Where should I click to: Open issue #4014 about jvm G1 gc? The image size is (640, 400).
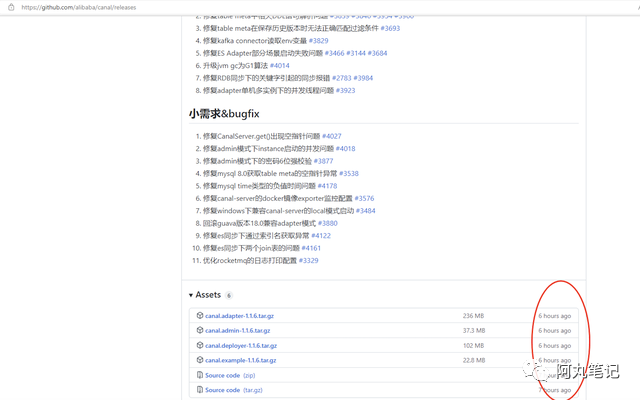point(280,65)
